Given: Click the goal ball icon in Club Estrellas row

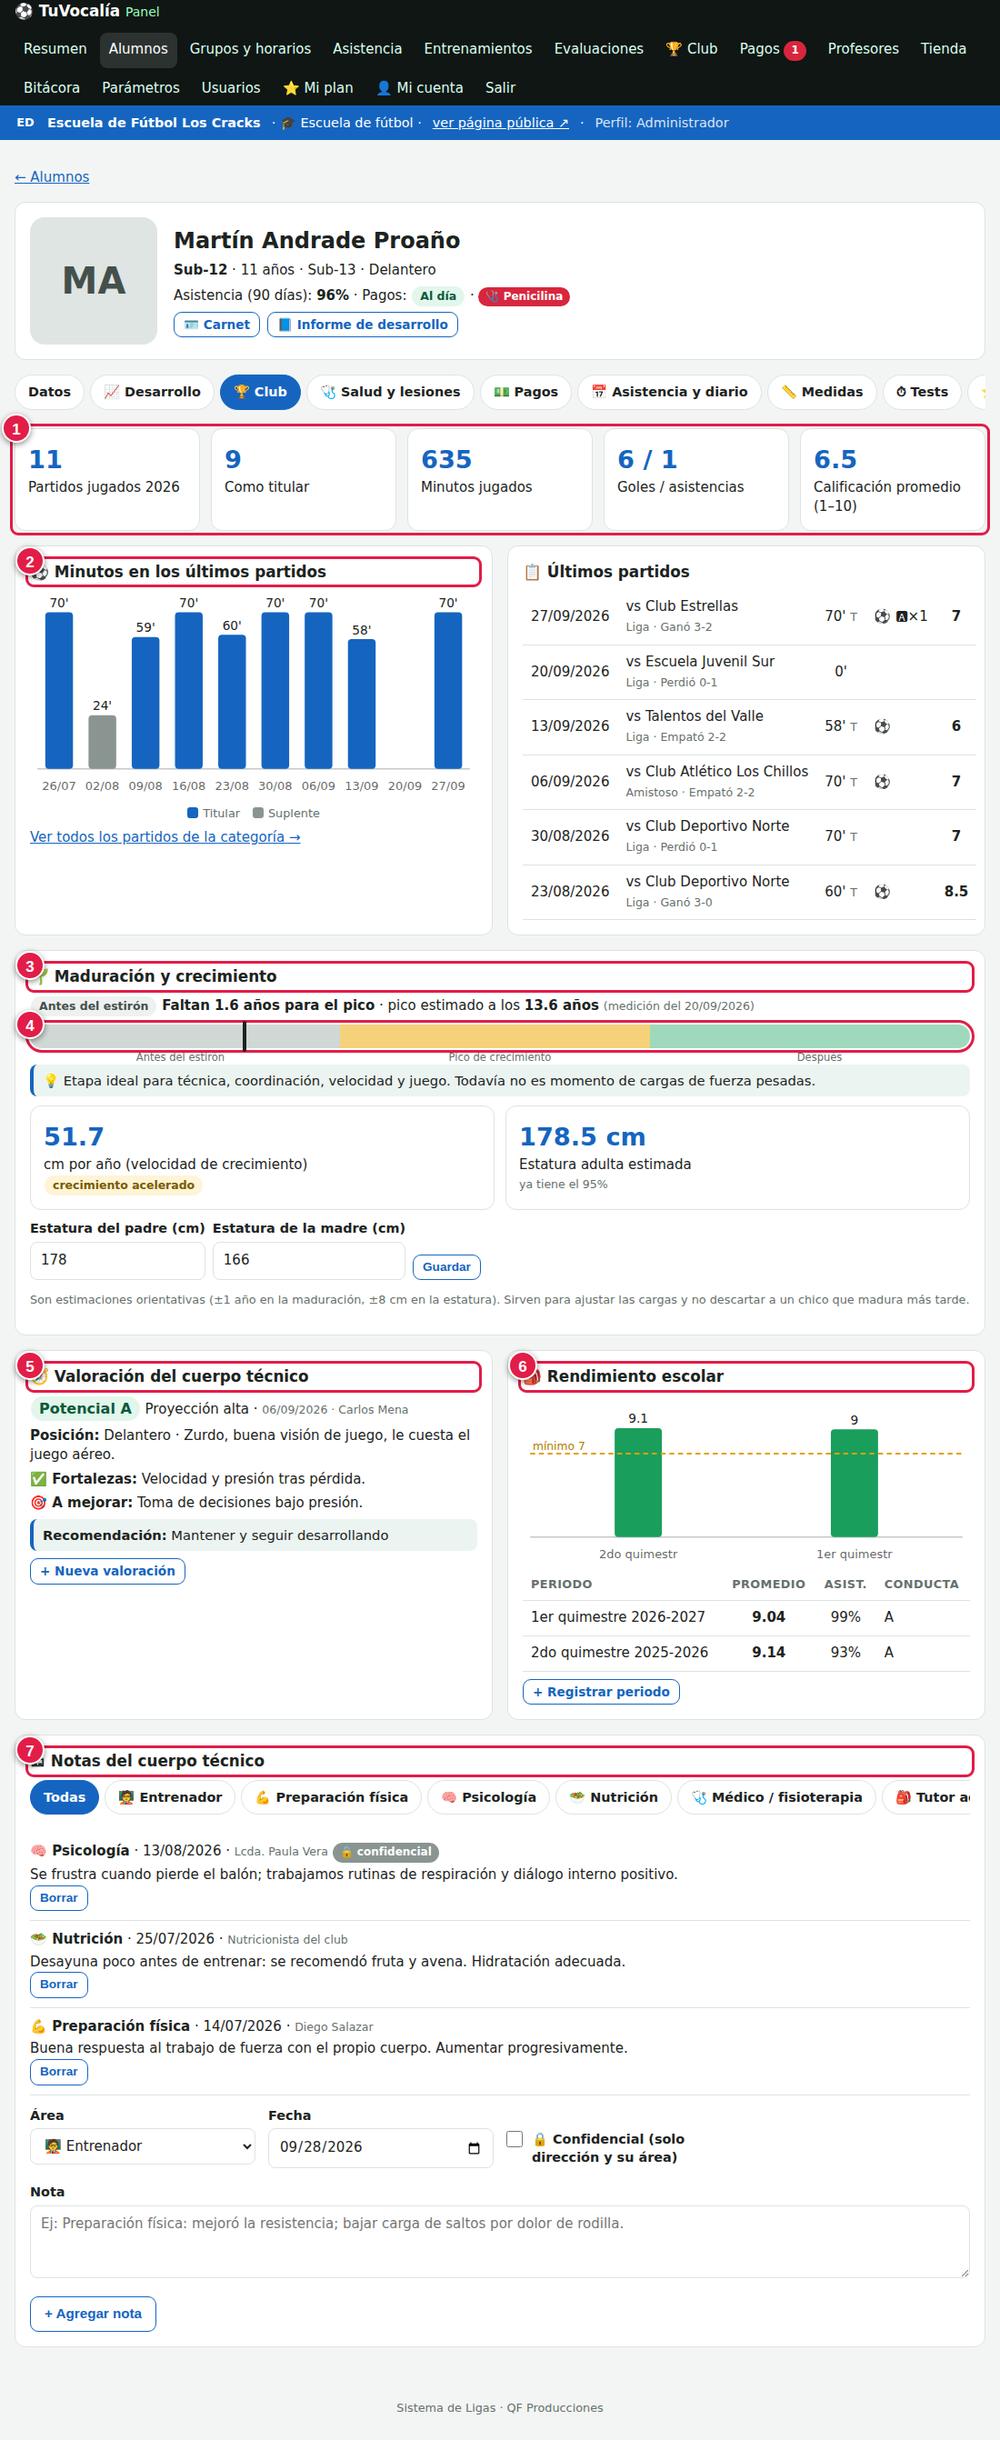Looking at the screenshot, I should click(x=882, y=616).
